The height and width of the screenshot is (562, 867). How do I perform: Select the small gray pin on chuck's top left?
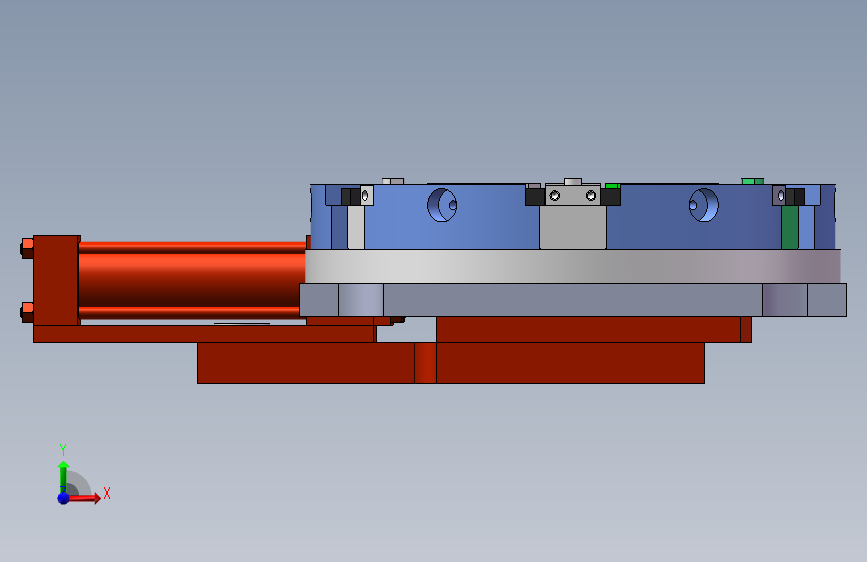393,181
